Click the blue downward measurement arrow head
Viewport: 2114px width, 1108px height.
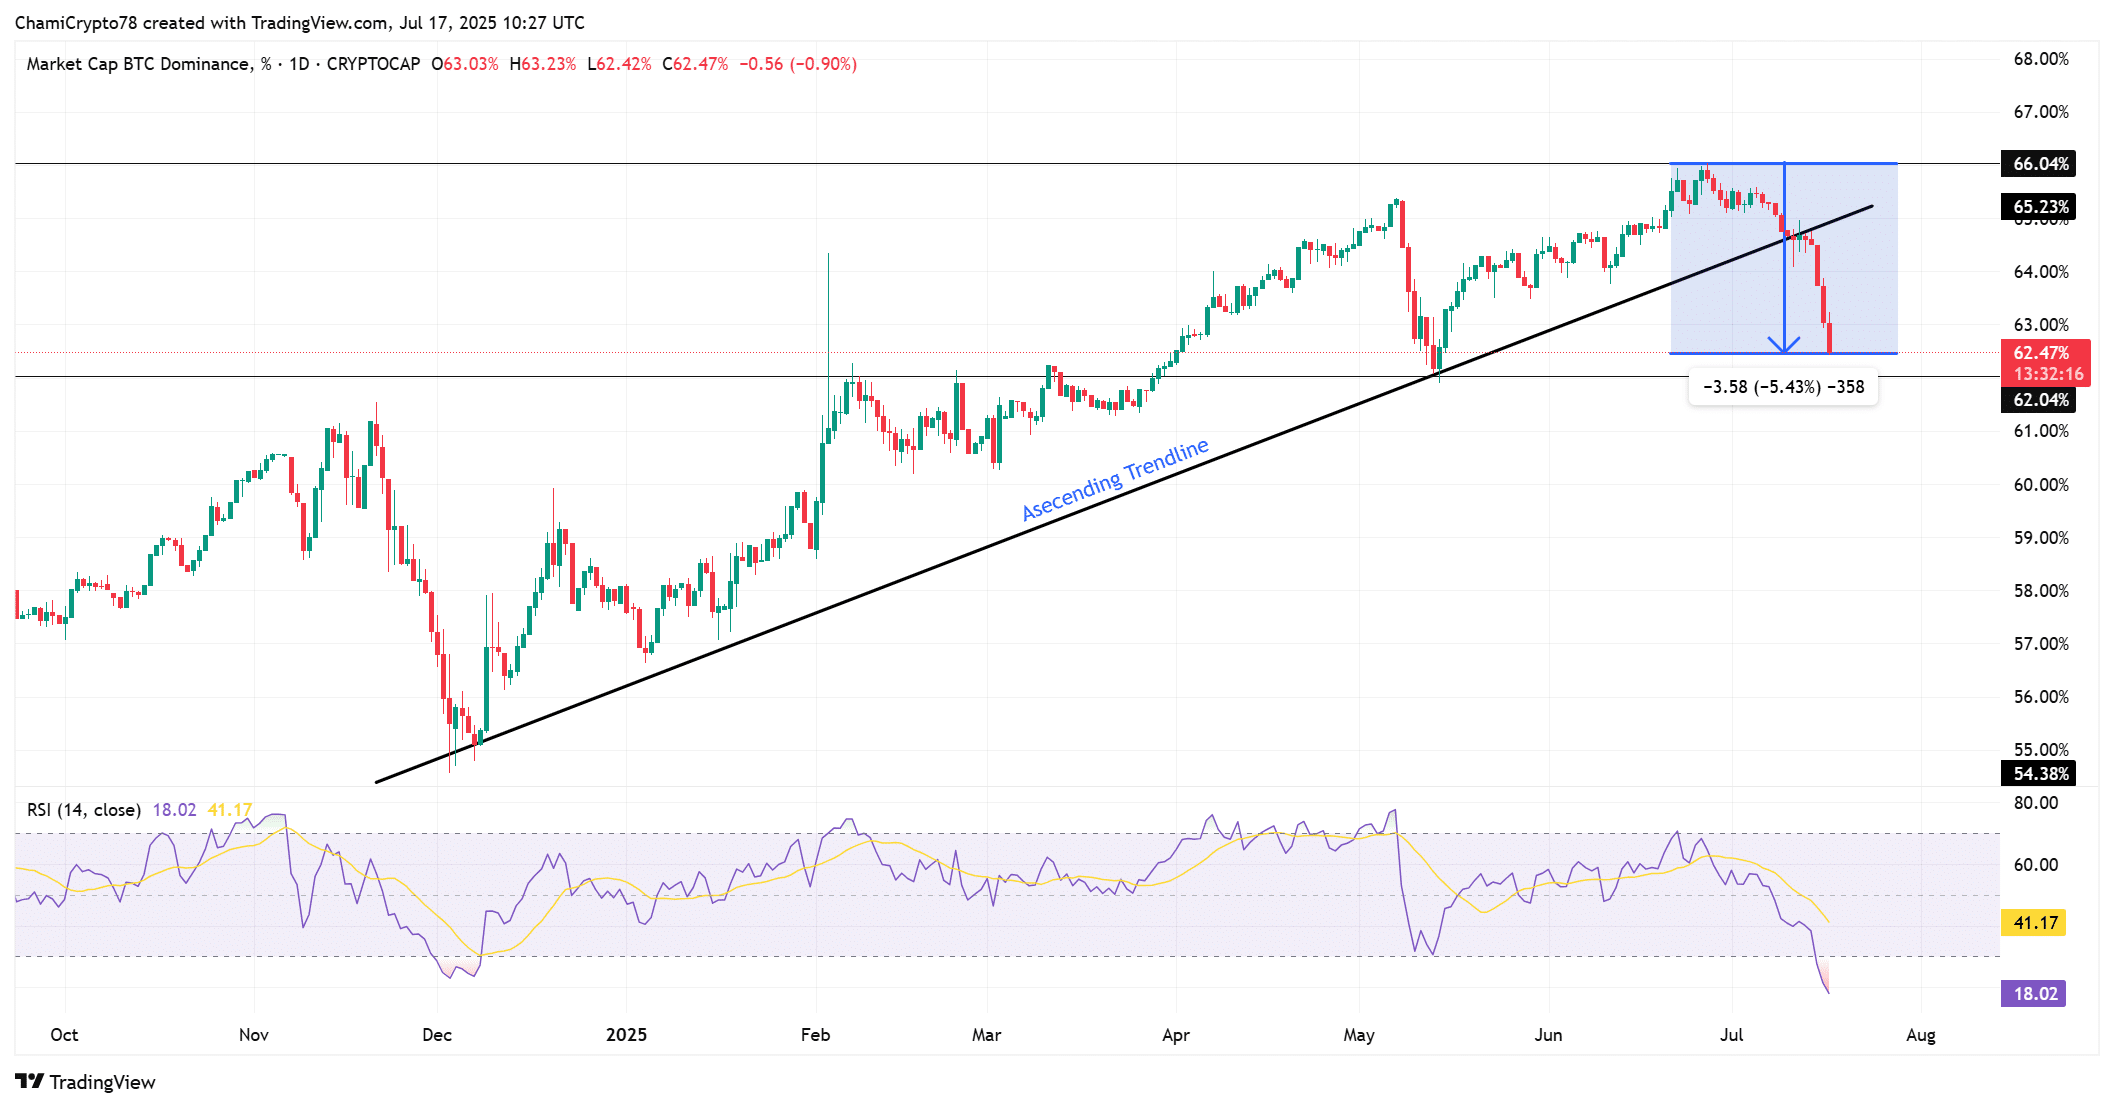coord(1784,347)
